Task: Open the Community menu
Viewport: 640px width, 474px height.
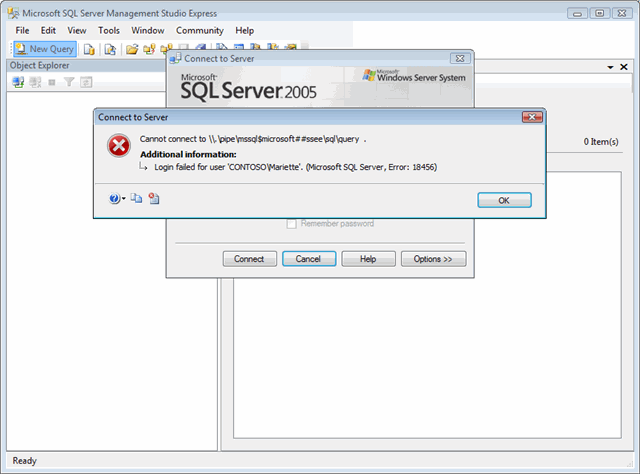Action: 200,31
